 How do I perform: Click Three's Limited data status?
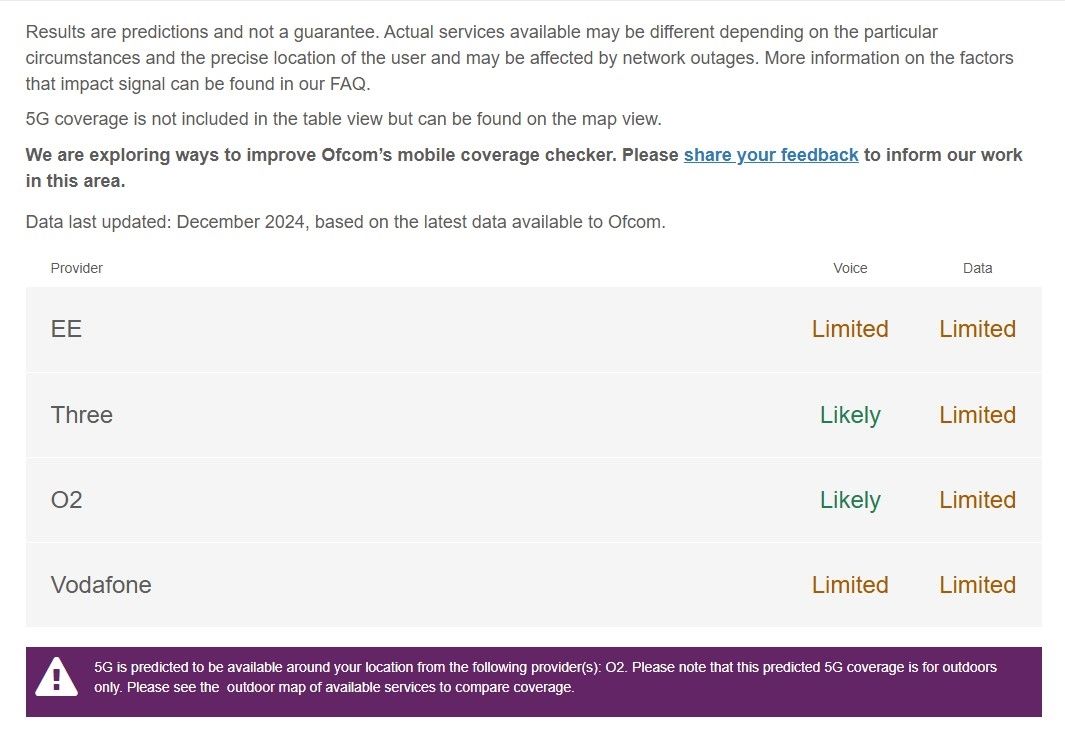[x=977, y=414]
